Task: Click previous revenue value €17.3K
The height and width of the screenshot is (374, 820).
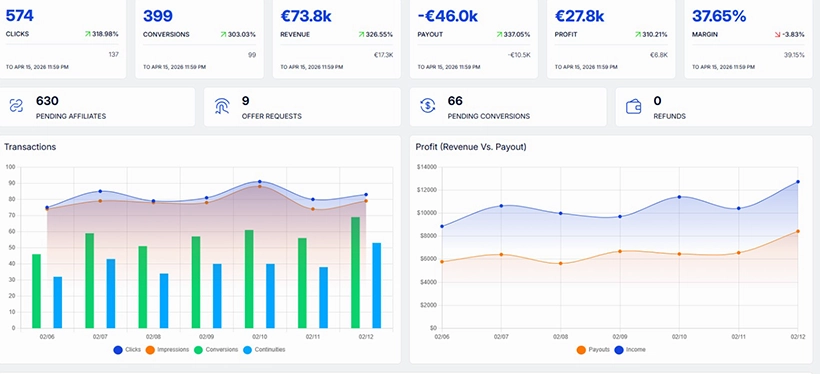Action: (x=383, y=54)
